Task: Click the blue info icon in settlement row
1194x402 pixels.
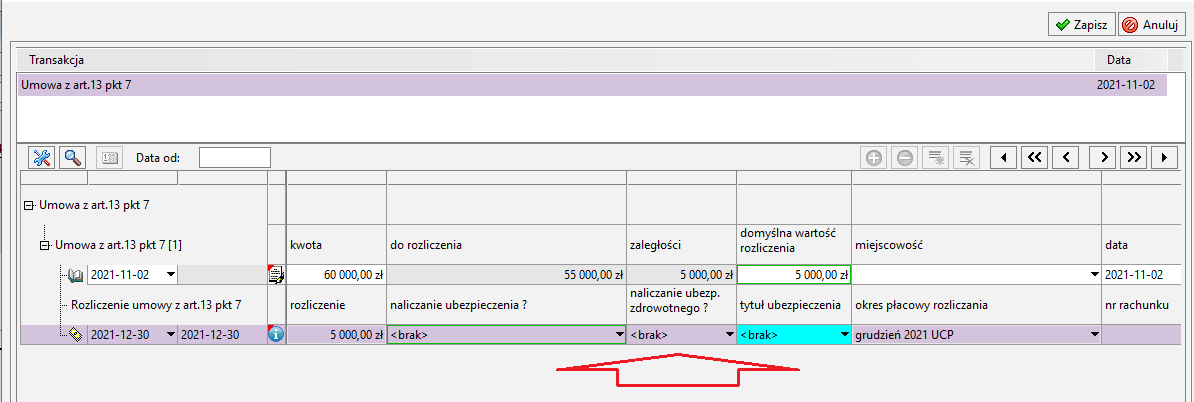Action: (276, 333)
